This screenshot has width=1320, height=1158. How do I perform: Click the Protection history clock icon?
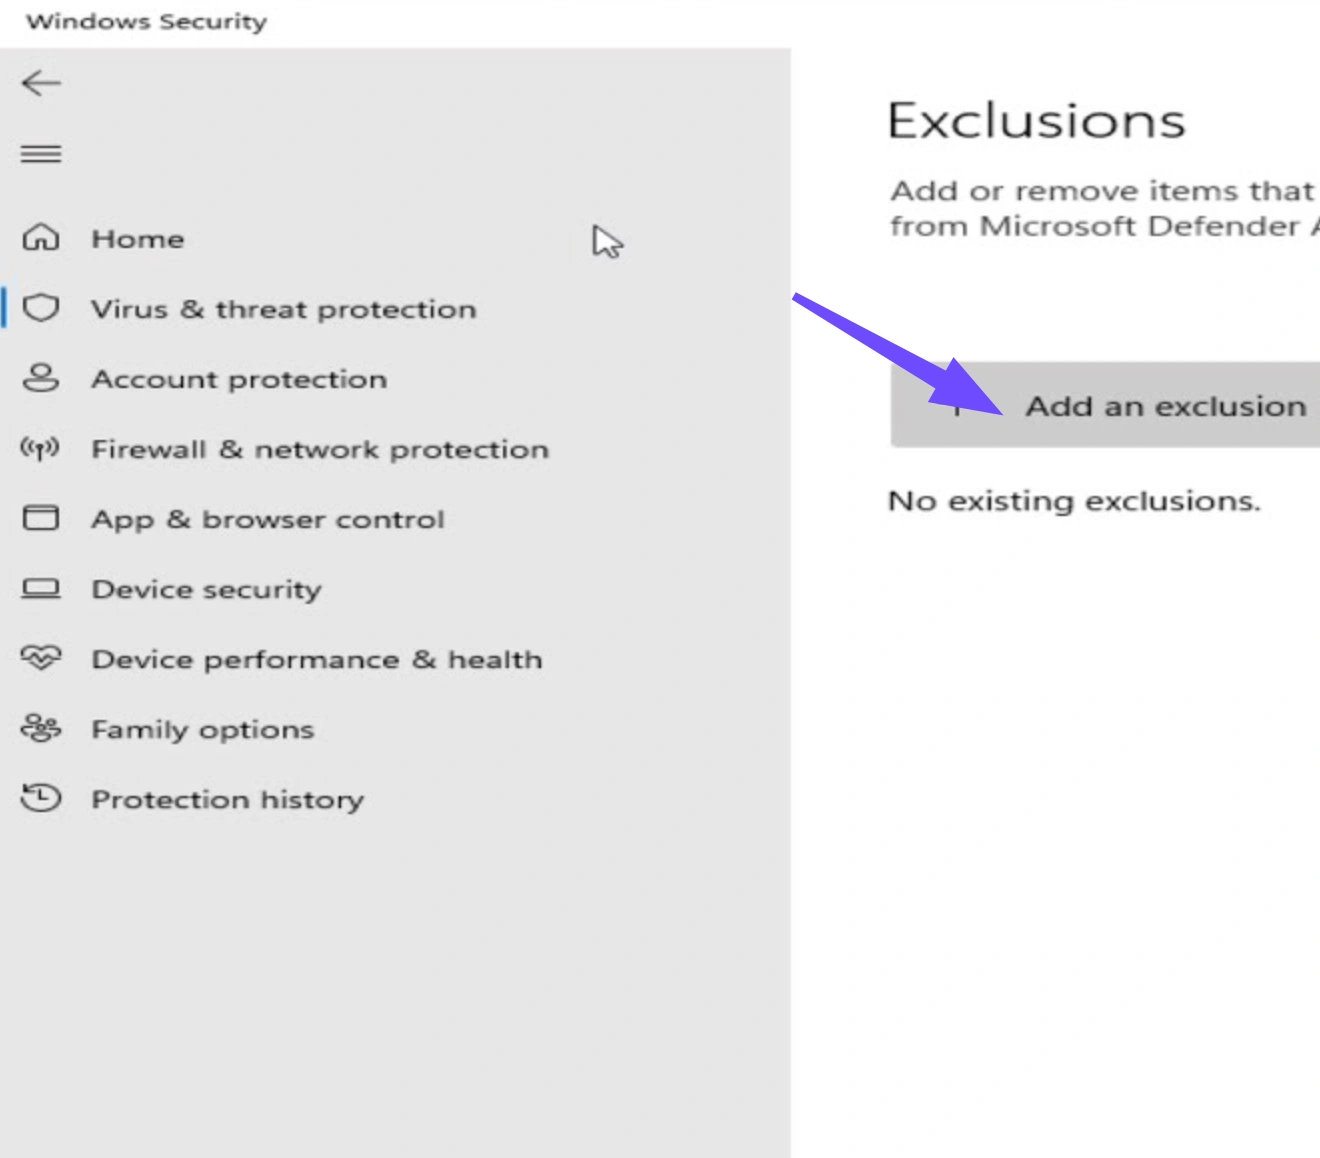(x=41, y=798)
